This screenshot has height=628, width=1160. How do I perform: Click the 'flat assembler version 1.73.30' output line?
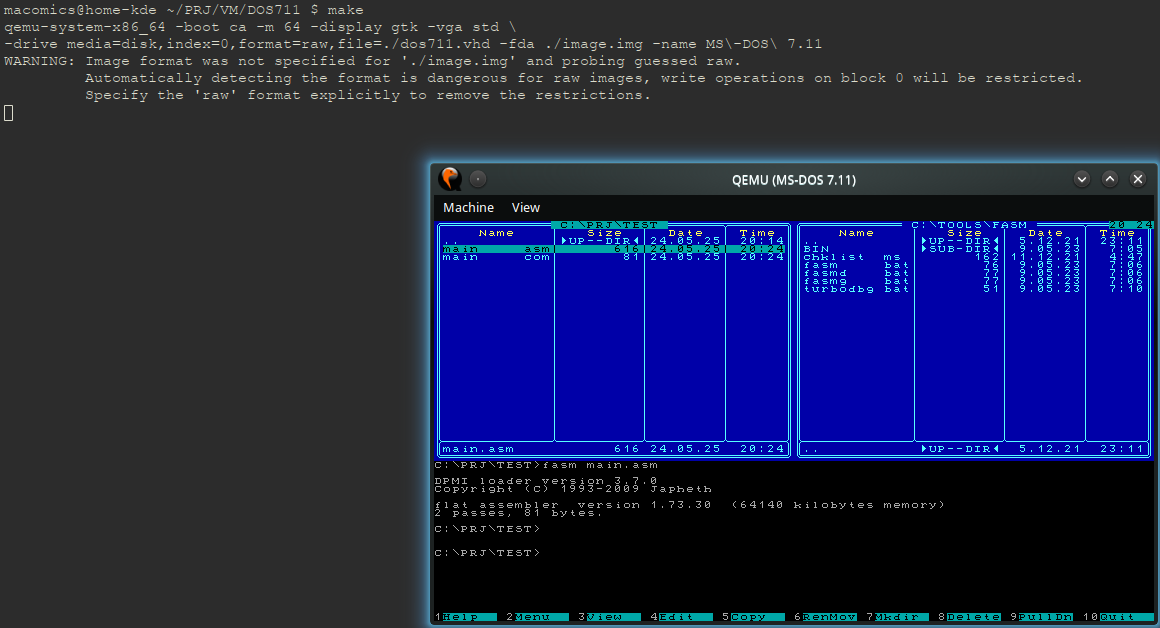click(689, 505)
